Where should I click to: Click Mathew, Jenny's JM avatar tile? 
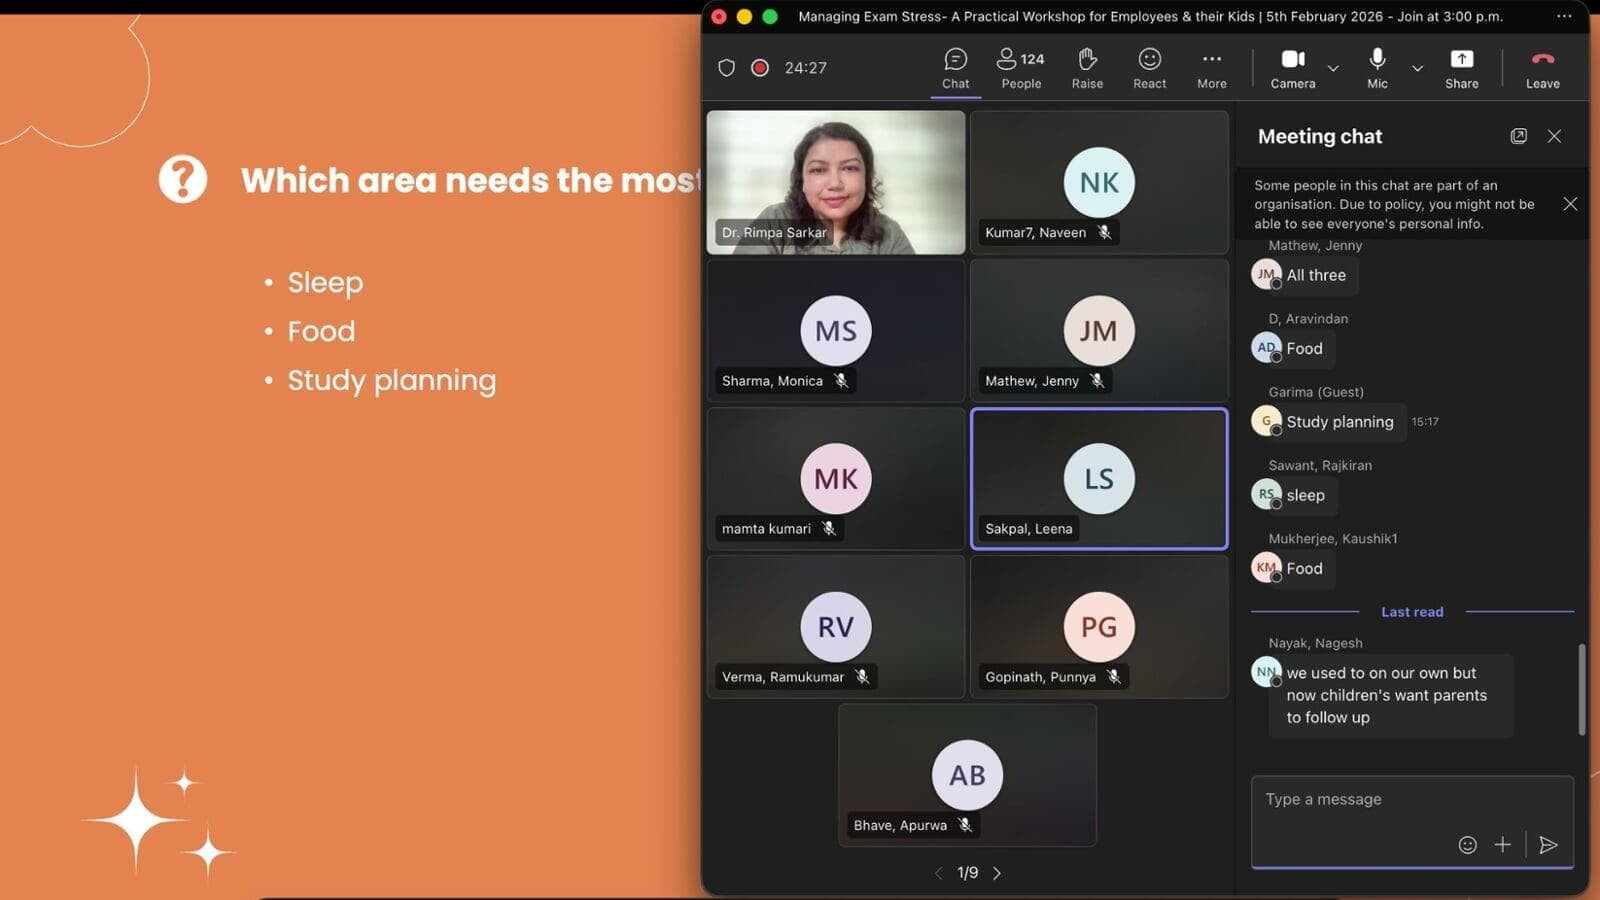click(x=1099, y=330)
